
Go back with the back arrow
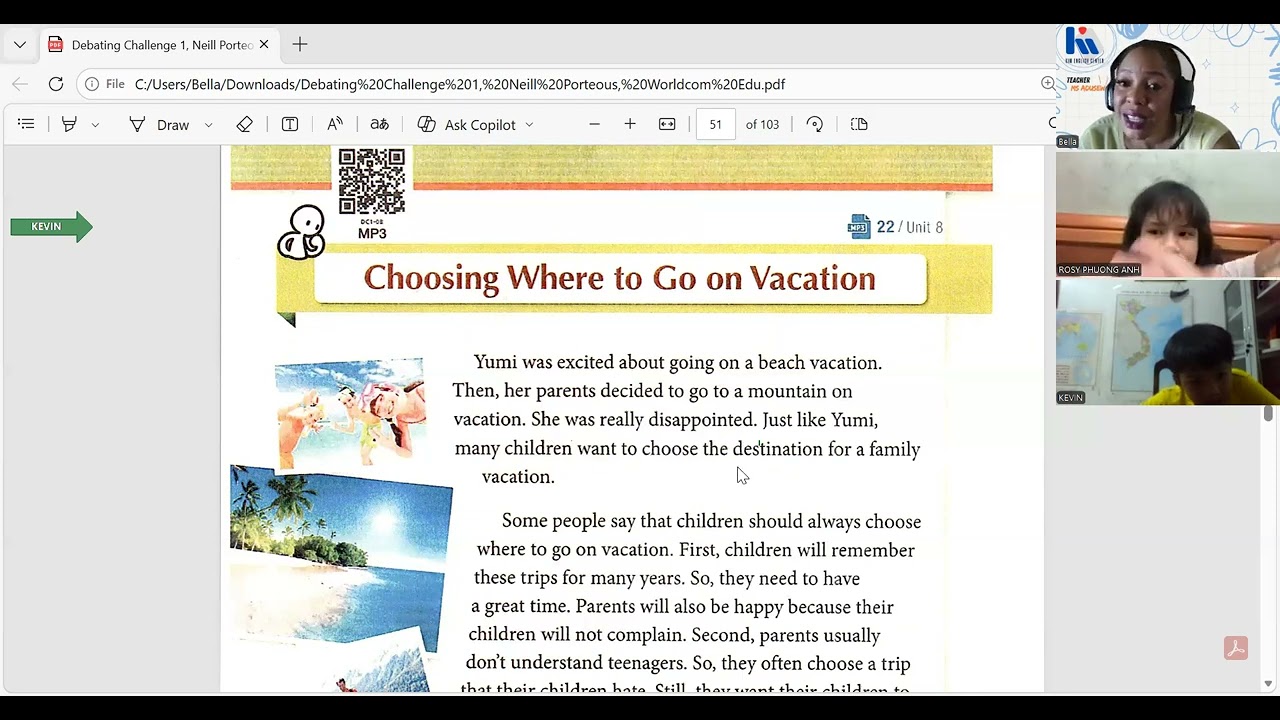pos(20,84)
